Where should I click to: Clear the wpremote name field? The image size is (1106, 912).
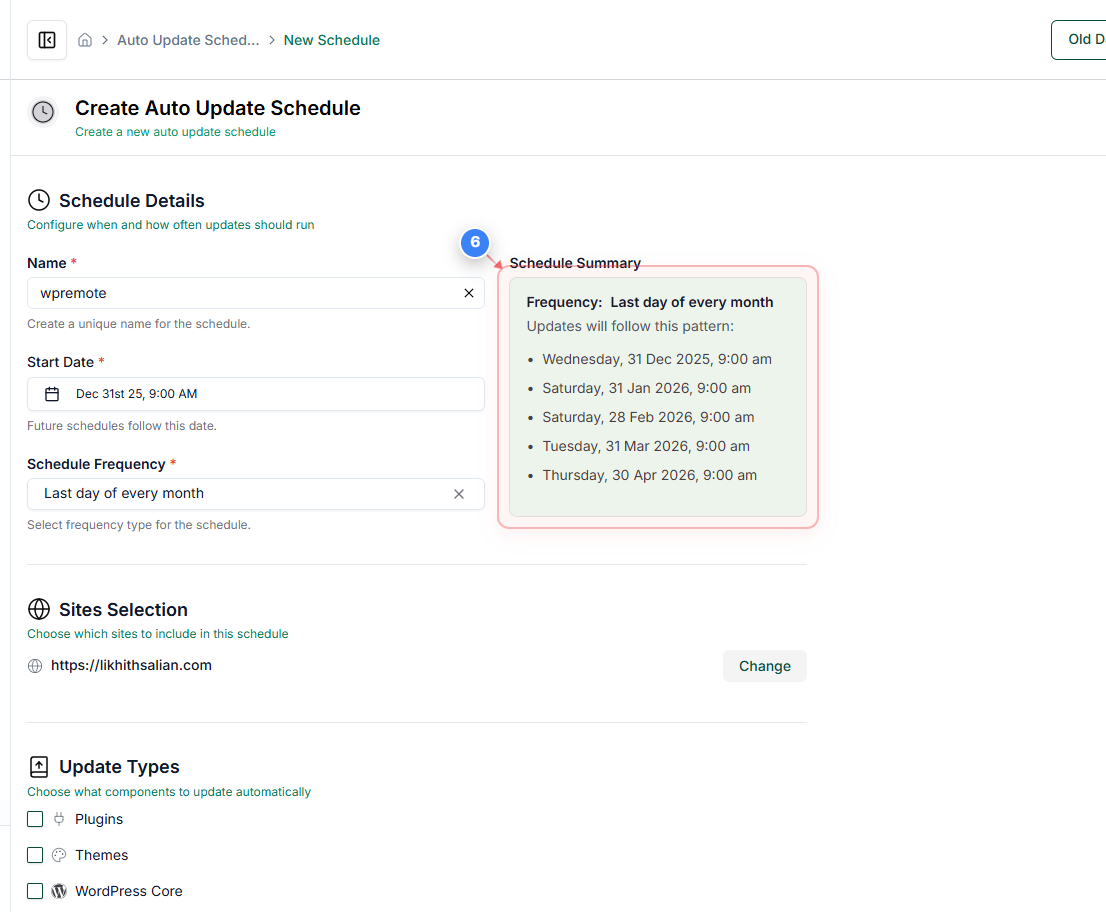tap(469, 293)
